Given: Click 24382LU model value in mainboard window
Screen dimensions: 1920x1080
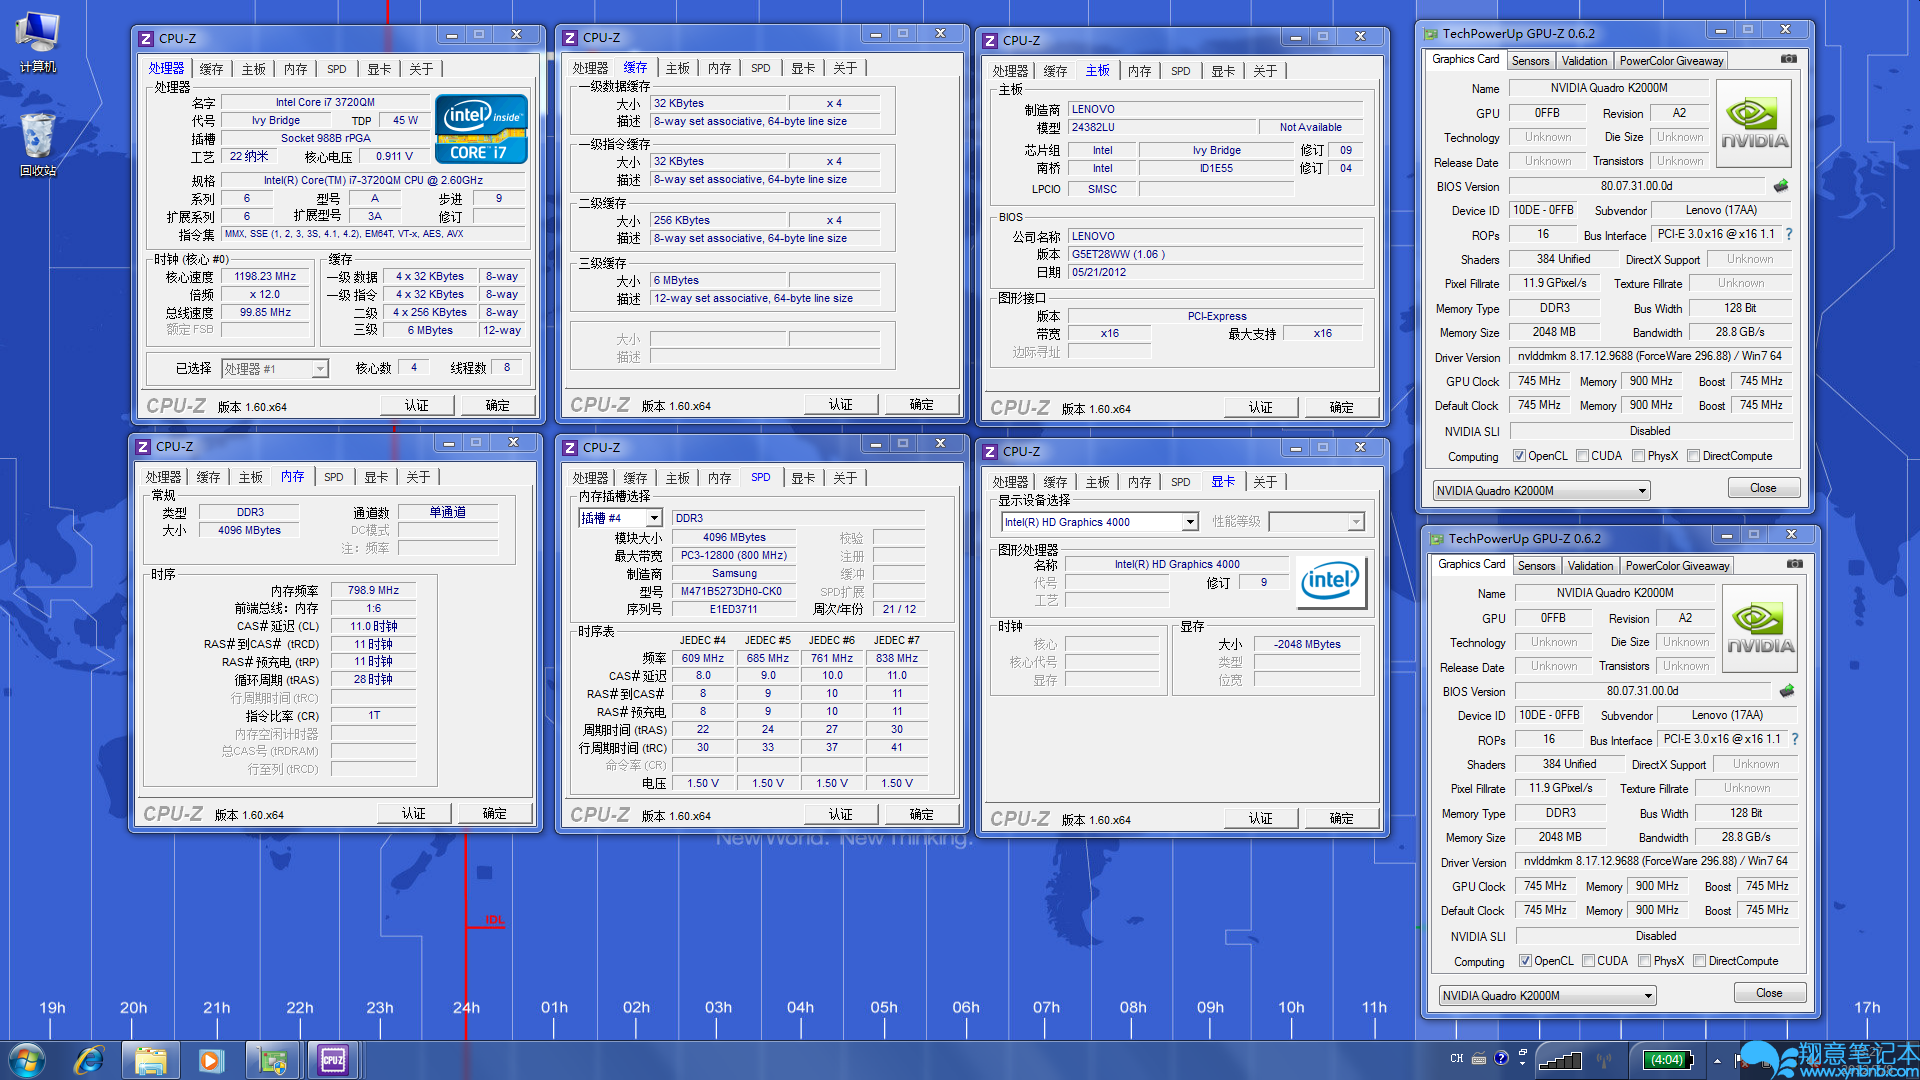Looking at the screenshot, I should point(1162,127).
